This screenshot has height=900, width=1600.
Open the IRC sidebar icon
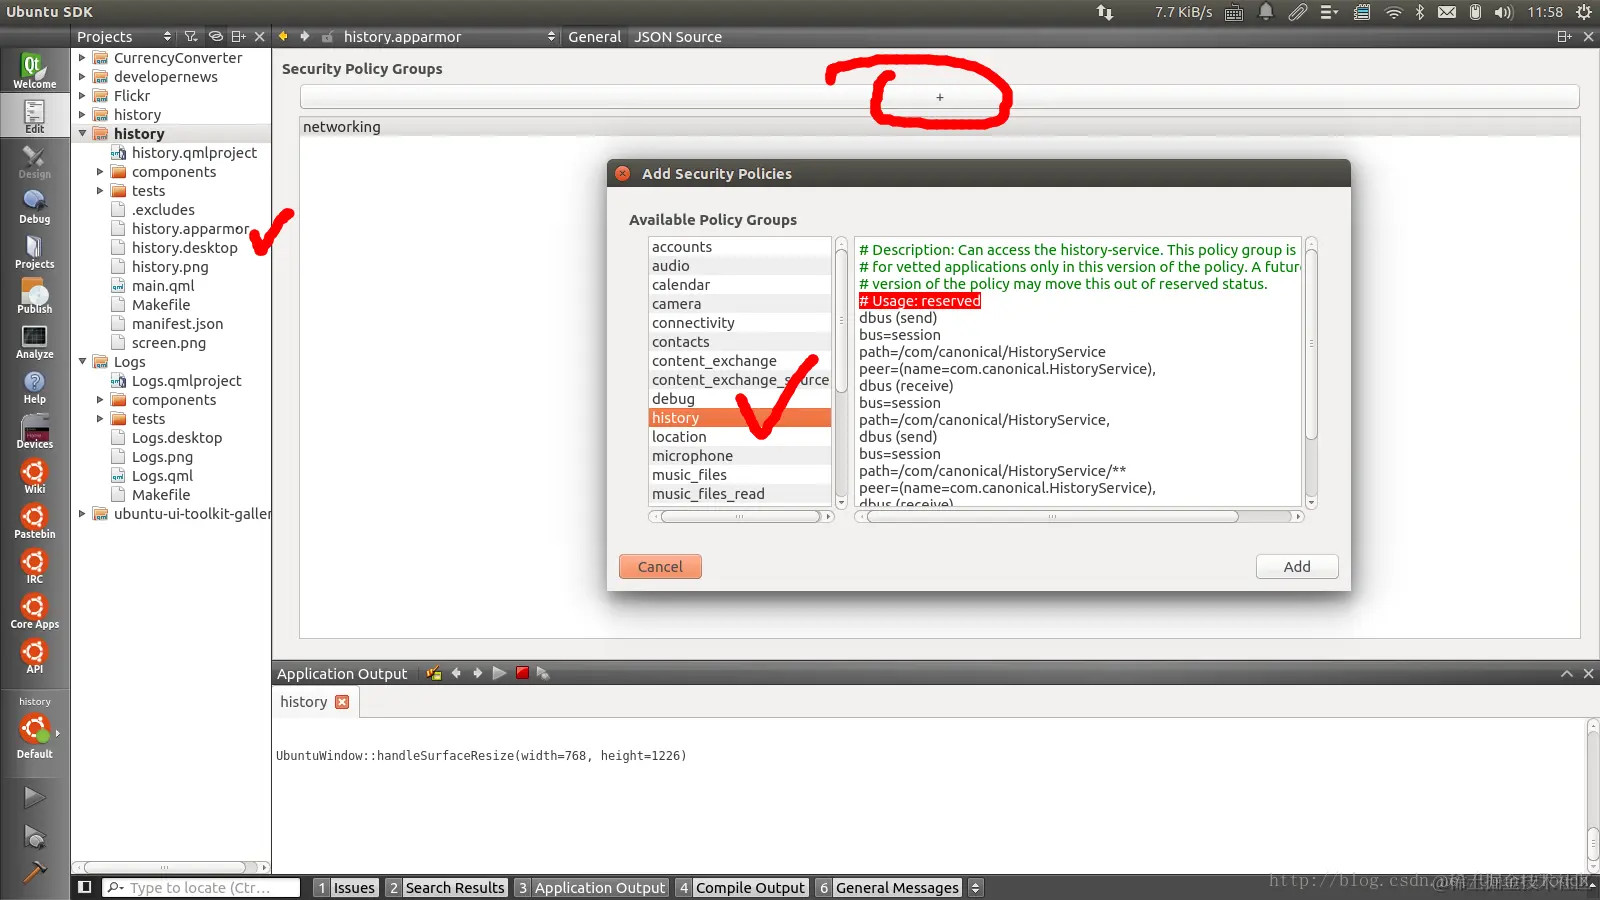click(34, 566)
